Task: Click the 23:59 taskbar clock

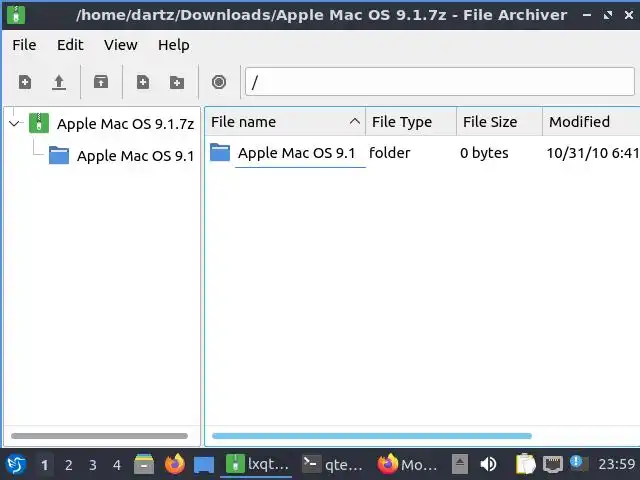Action: click(x=616, y=464)
